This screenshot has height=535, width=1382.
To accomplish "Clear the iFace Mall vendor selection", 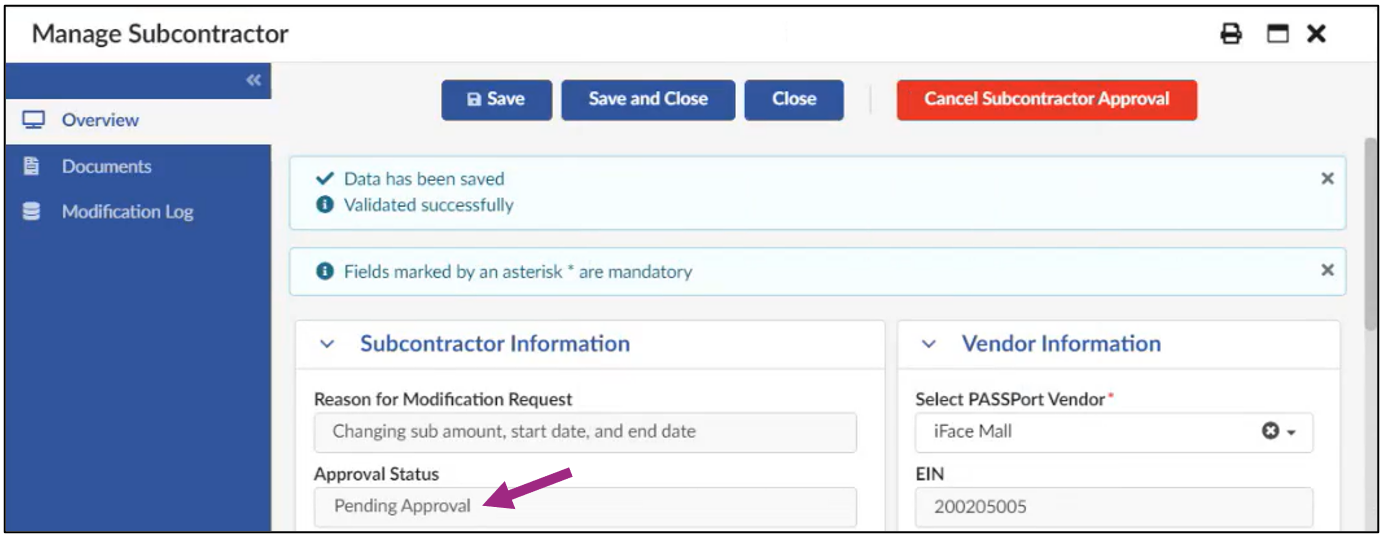I will [1270, 432].
